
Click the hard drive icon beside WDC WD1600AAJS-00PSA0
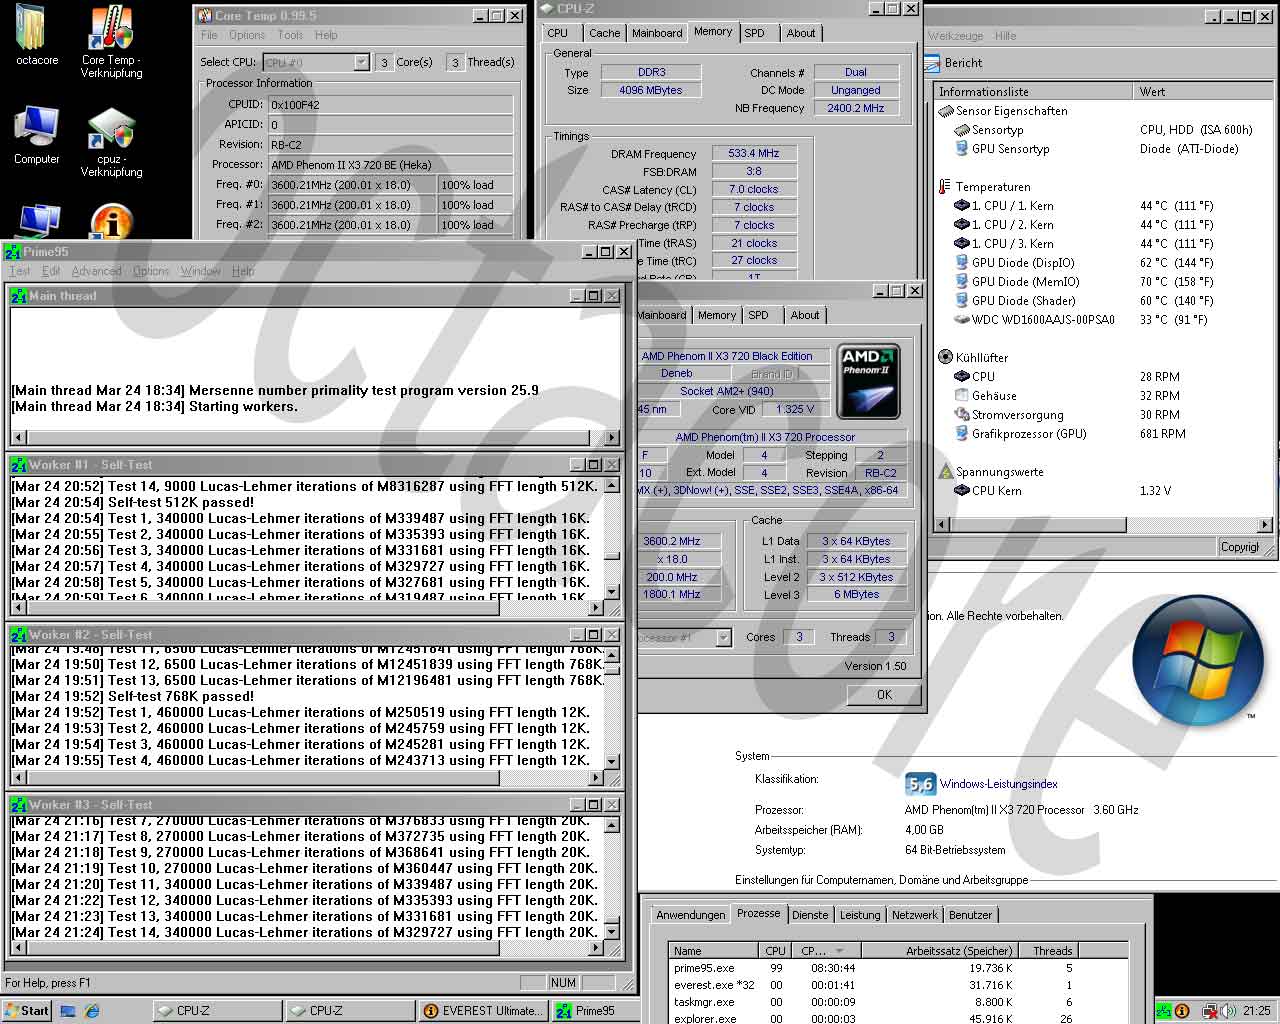pyautogui.click(x=962, y=320)
